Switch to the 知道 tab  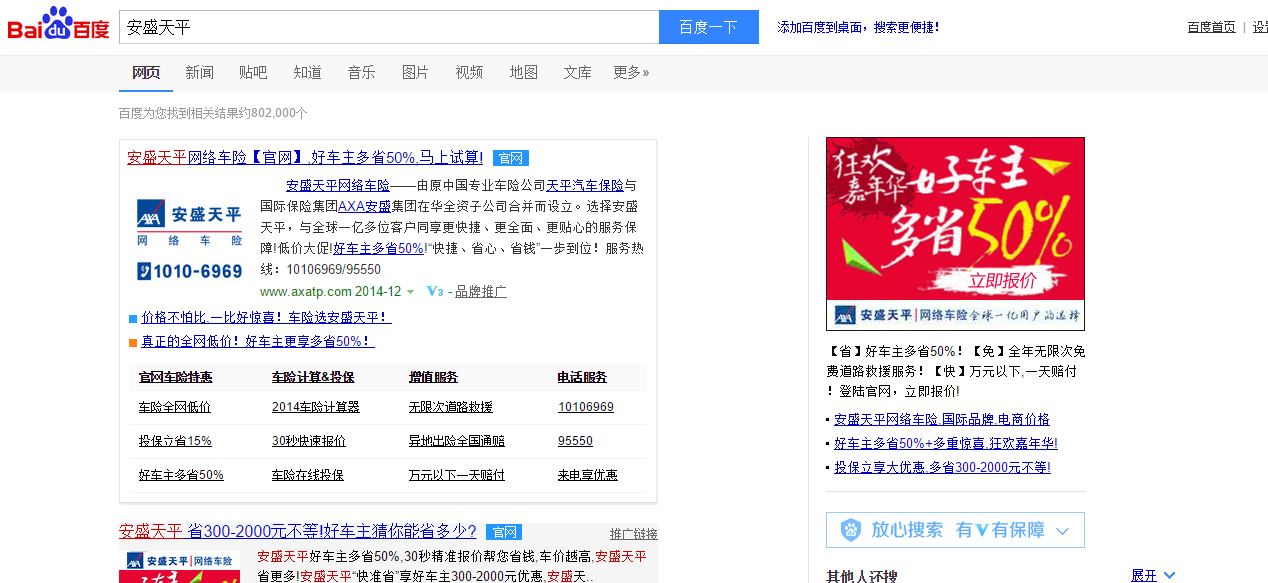[307, 72]
